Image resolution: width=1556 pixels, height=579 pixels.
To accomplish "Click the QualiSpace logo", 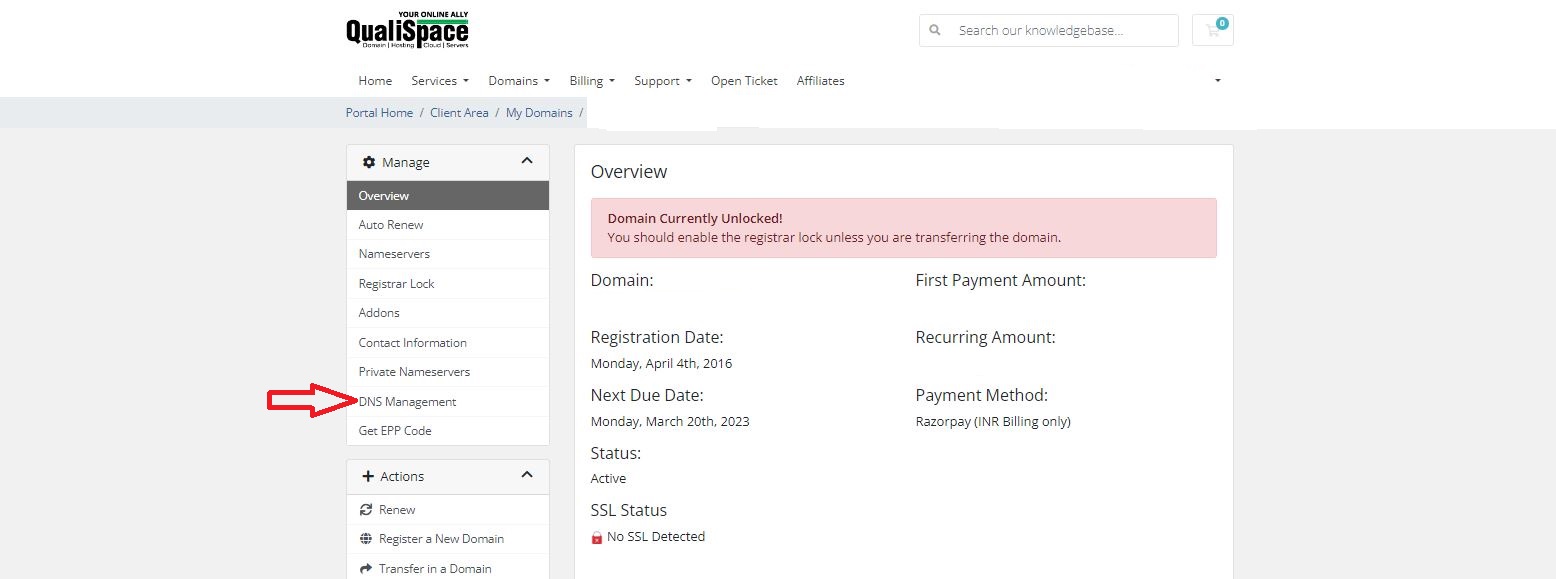I will click(x=406, y=30).
